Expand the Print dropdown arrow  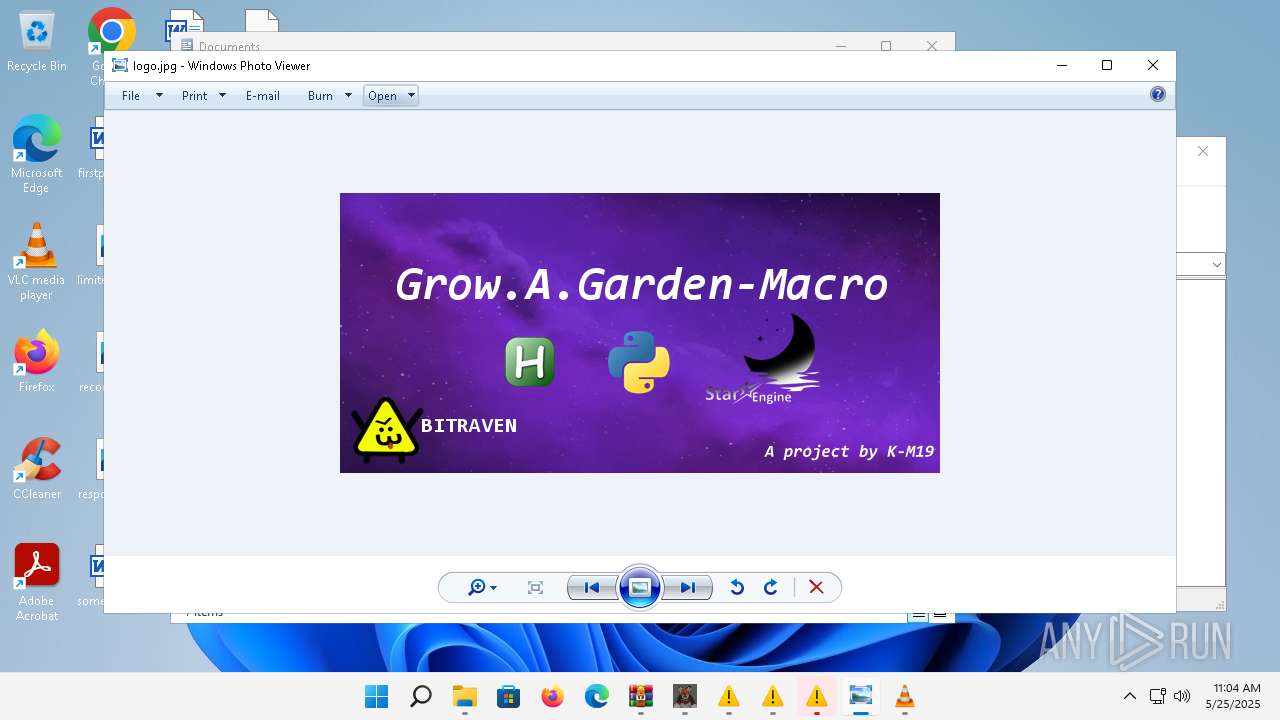pos(222,96)
